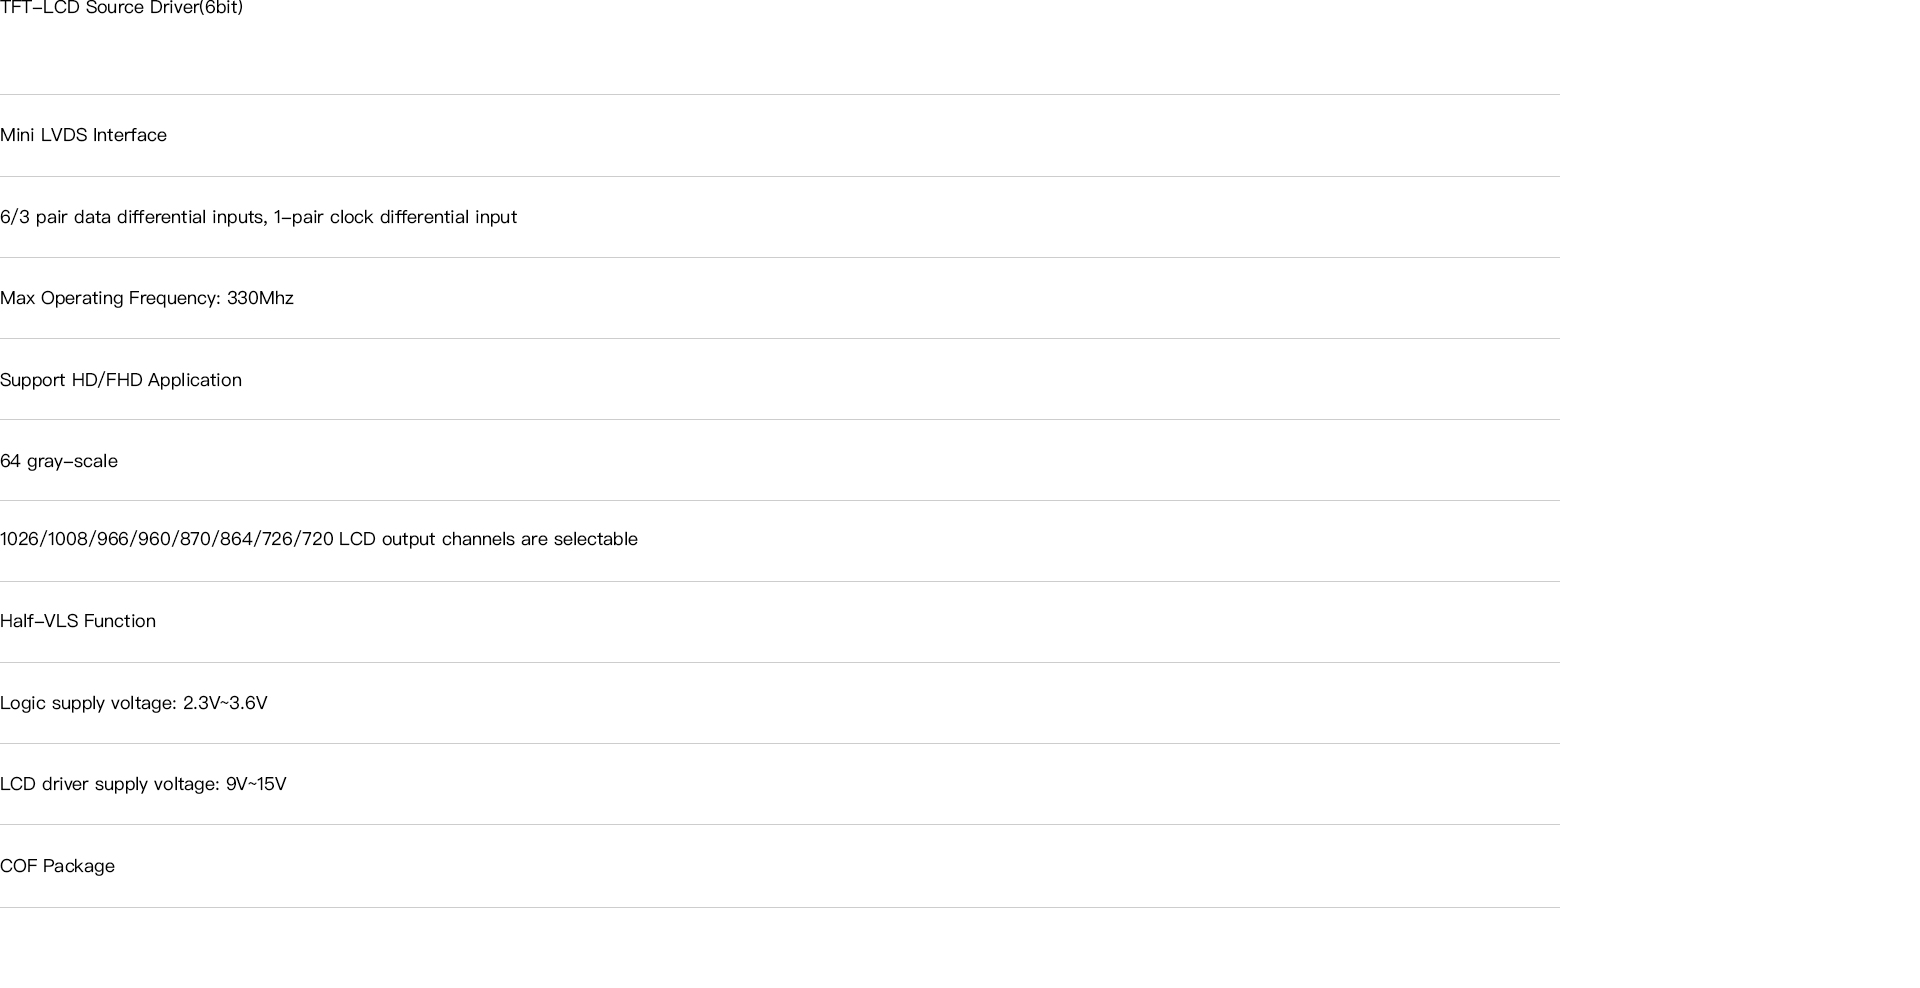Viewport: 1920px width, 988px height.
Task: Click '1-pair clock differential input' phrase
Action: coord(395,217)
